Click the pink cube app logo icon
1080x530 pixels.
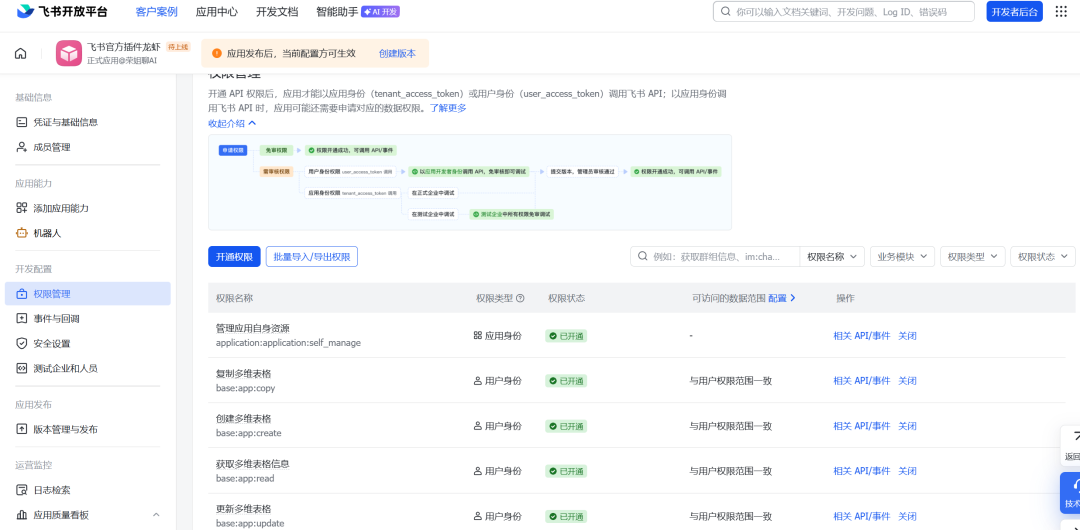click(69, 53)
